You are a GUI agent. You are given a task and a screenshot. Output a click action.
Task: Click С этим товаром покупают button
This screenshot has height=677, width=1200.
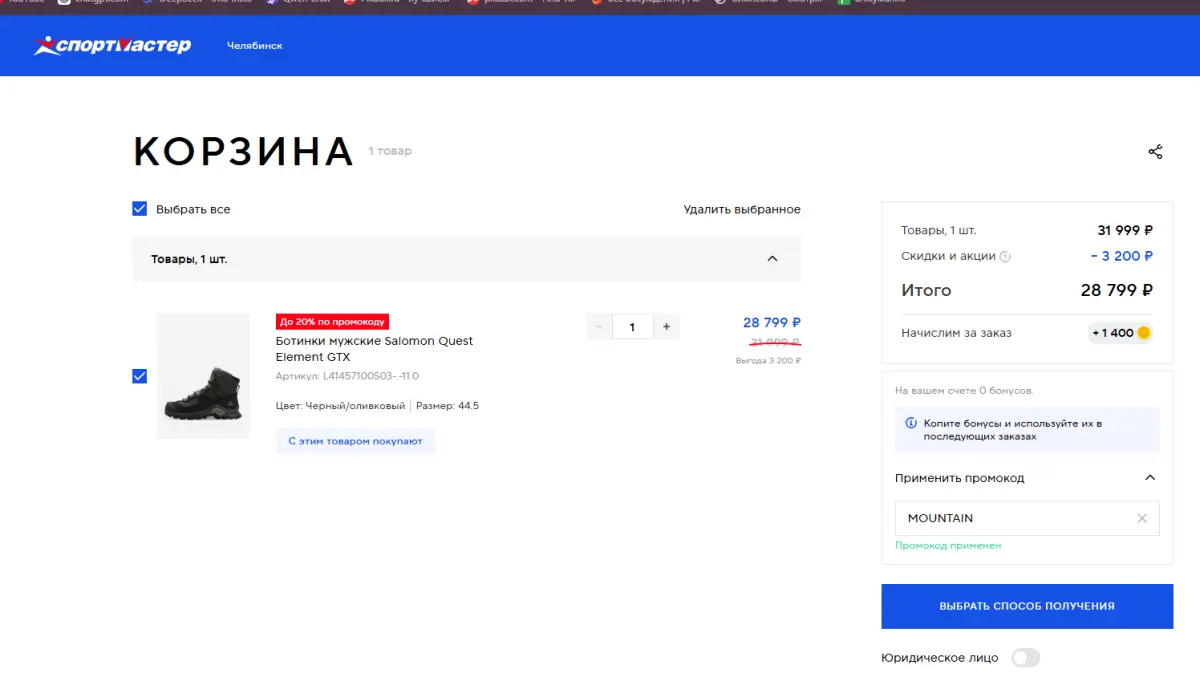click(x=355, y=441)
